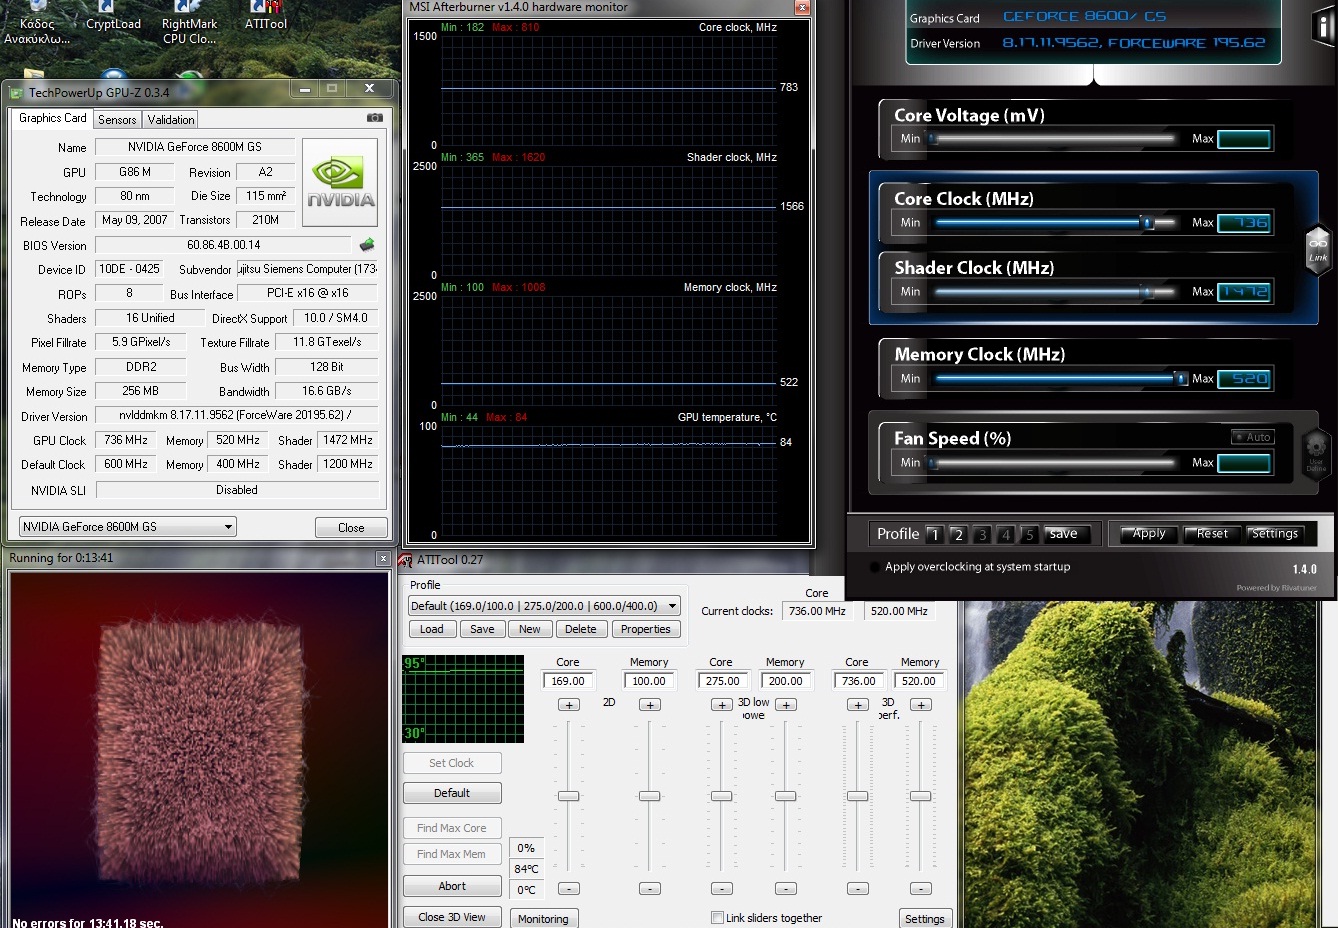
Task: Increase 2D Memory clock with plus button
Action: [x=650, y=705]
